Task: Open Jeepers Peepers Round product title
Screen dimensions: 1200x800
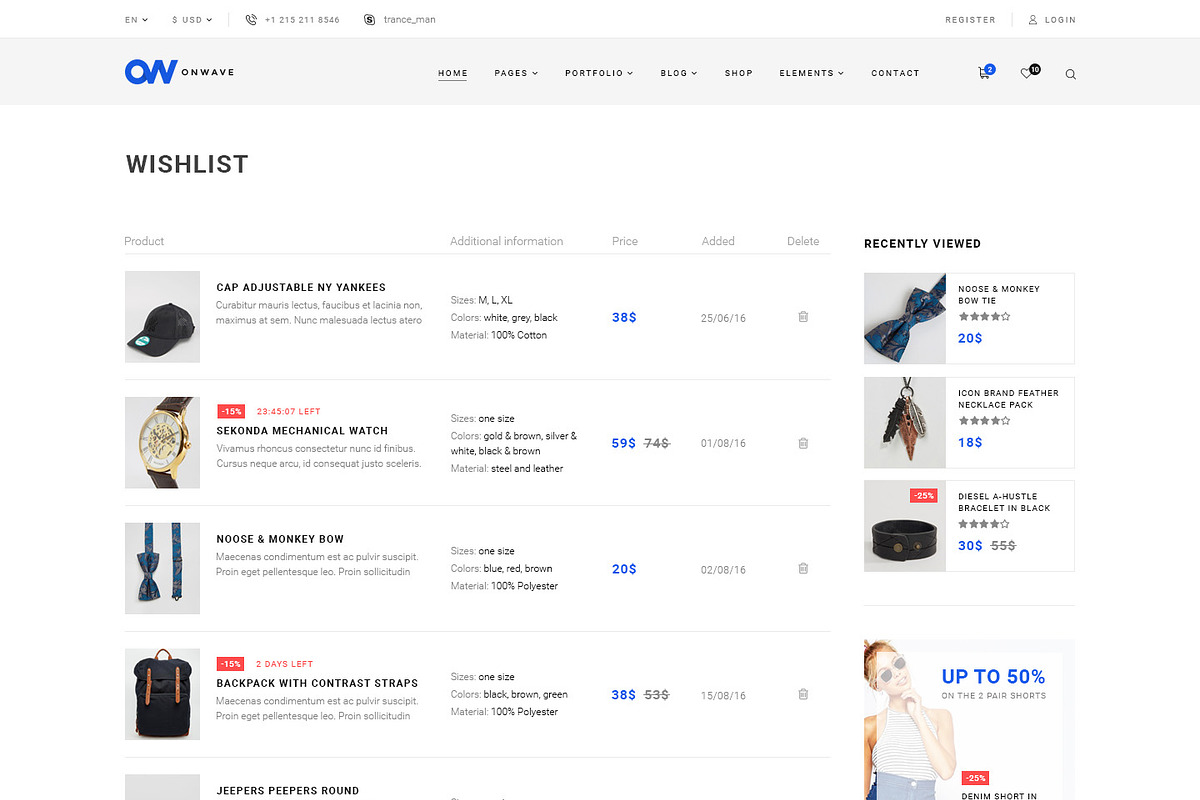Action: [288, 791]
